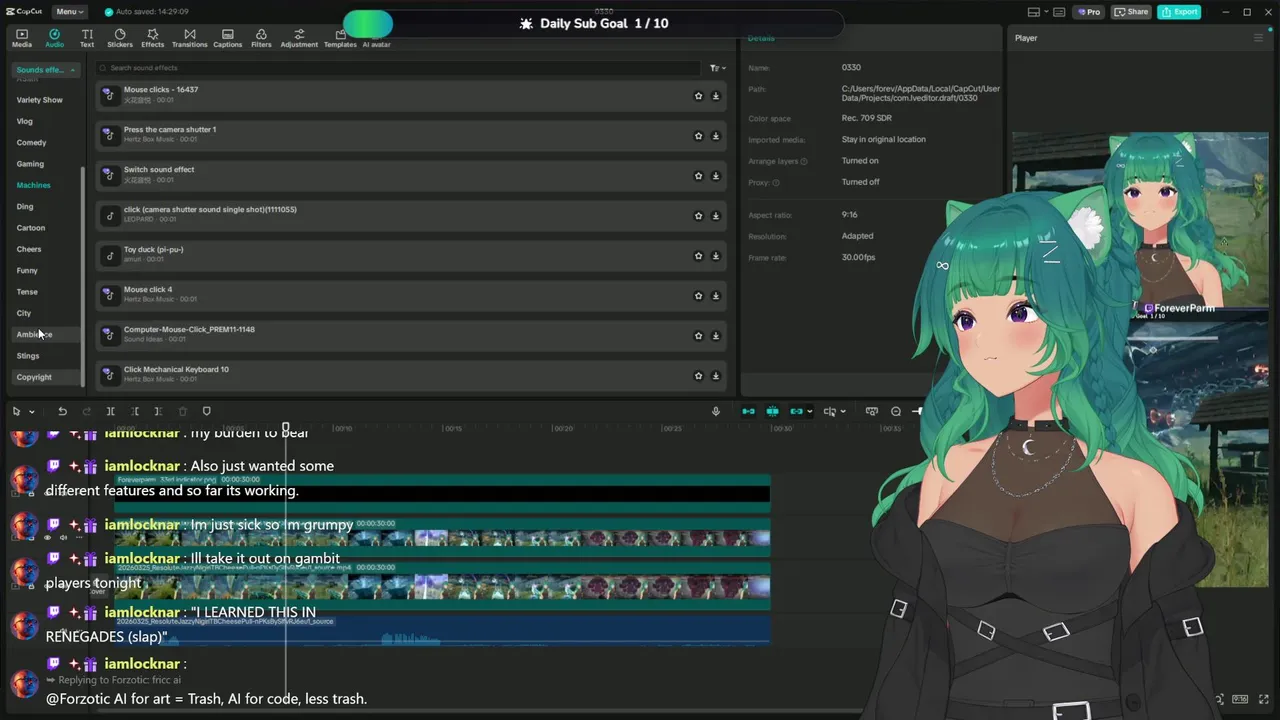The width and height of the screenshot is (1280, 720).
Task: Open the Filters icon tab
Action: click(261, 38)
